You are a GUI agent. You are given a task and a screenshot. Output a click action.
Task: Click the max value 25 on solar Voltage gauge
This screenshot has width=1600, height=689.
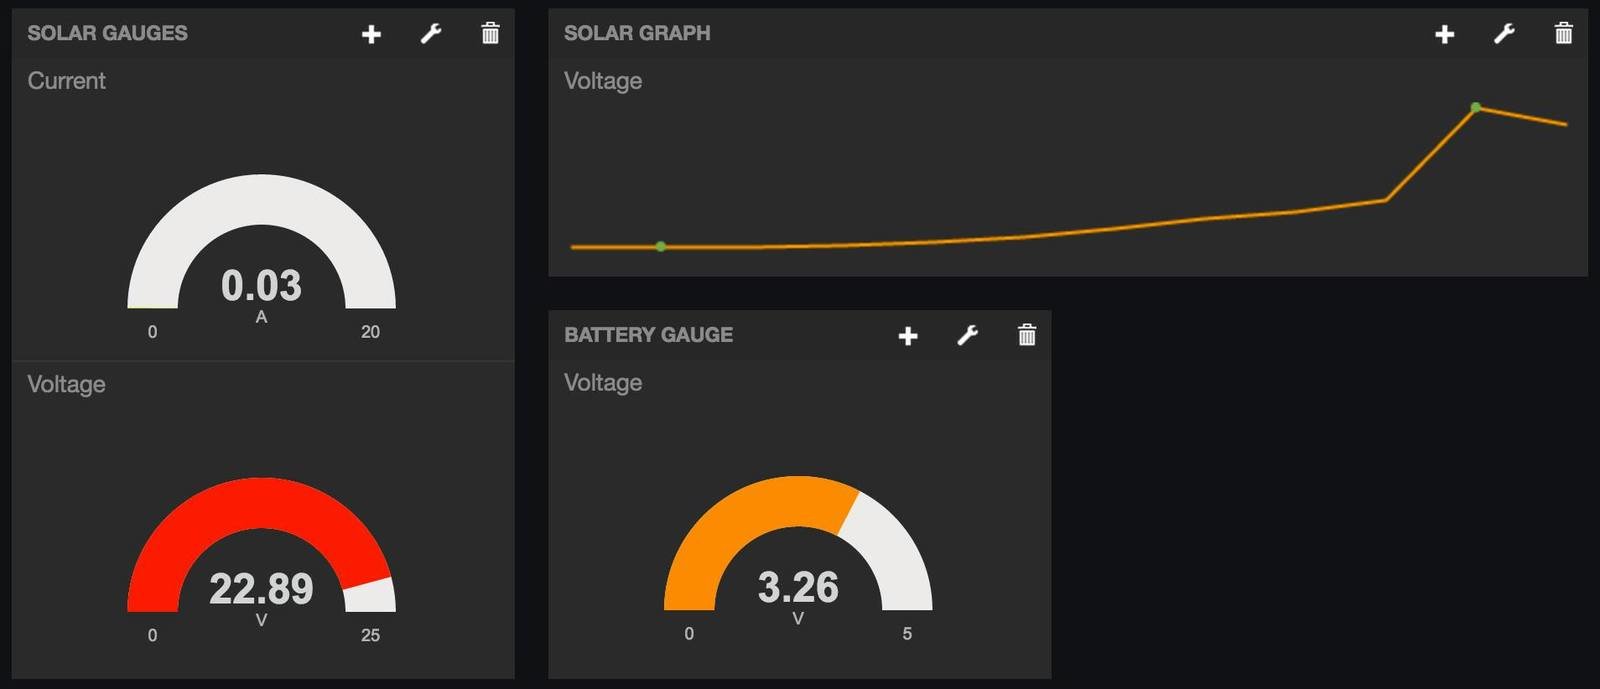coord(370,635)
